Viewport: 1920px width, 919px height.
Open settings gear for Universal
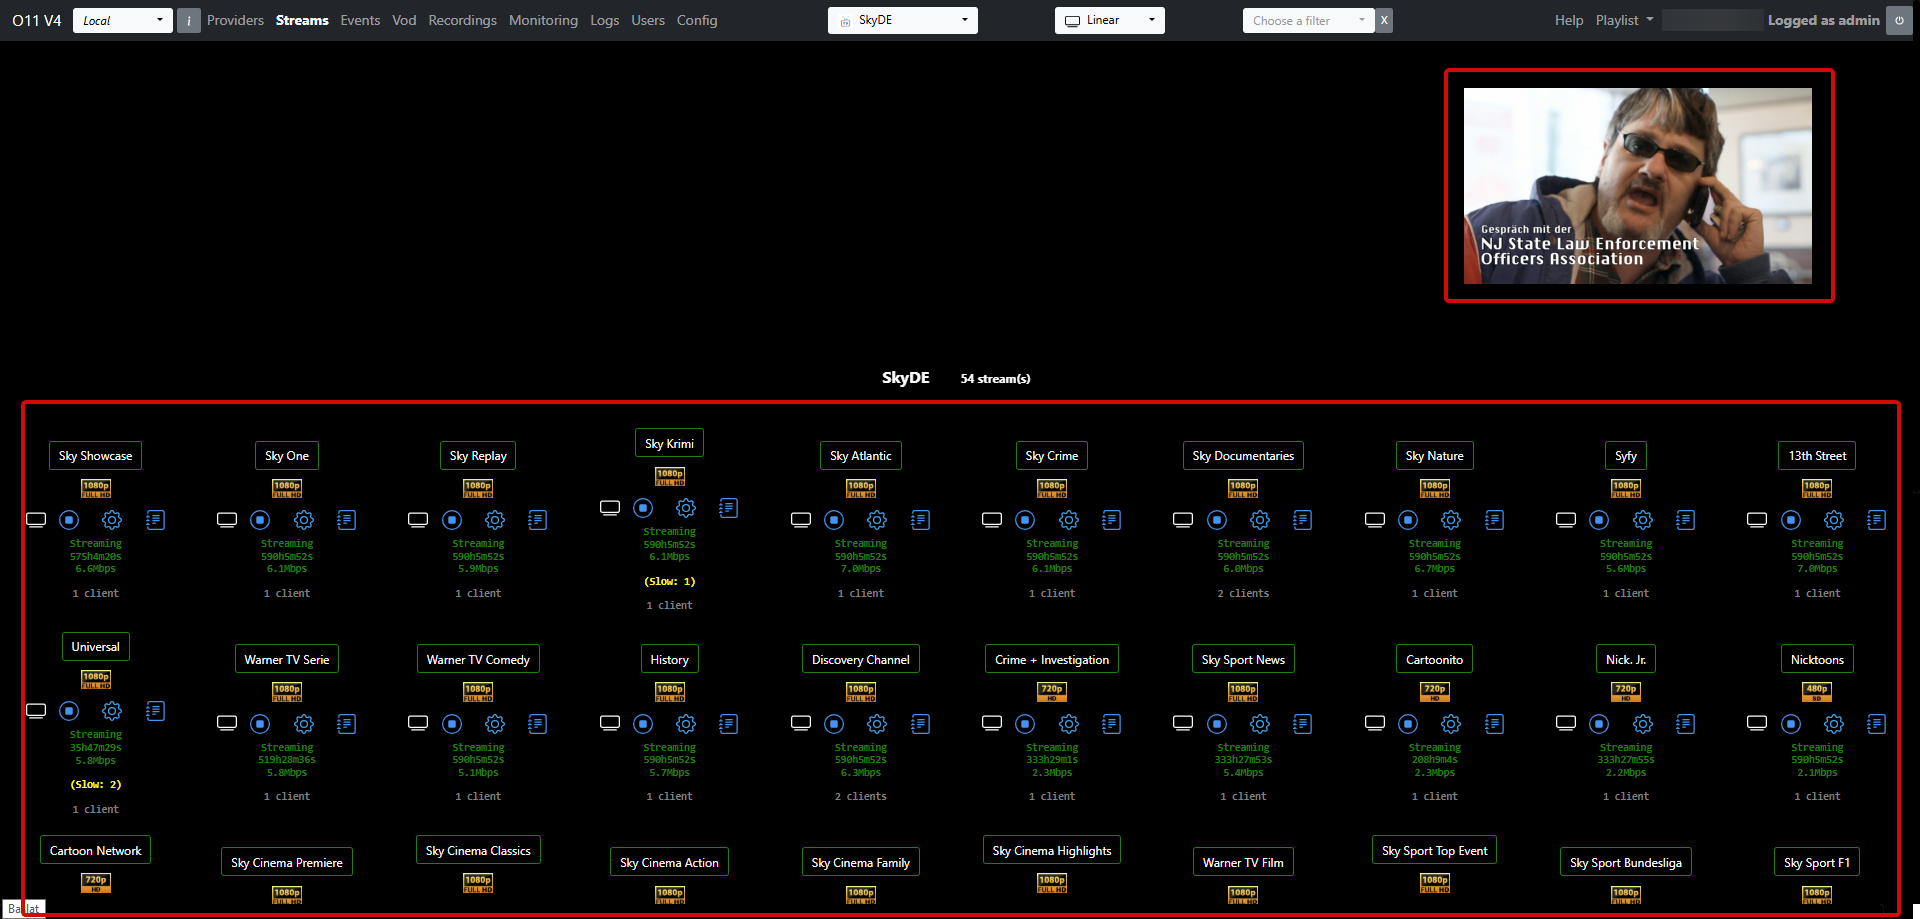coord(112,711)
